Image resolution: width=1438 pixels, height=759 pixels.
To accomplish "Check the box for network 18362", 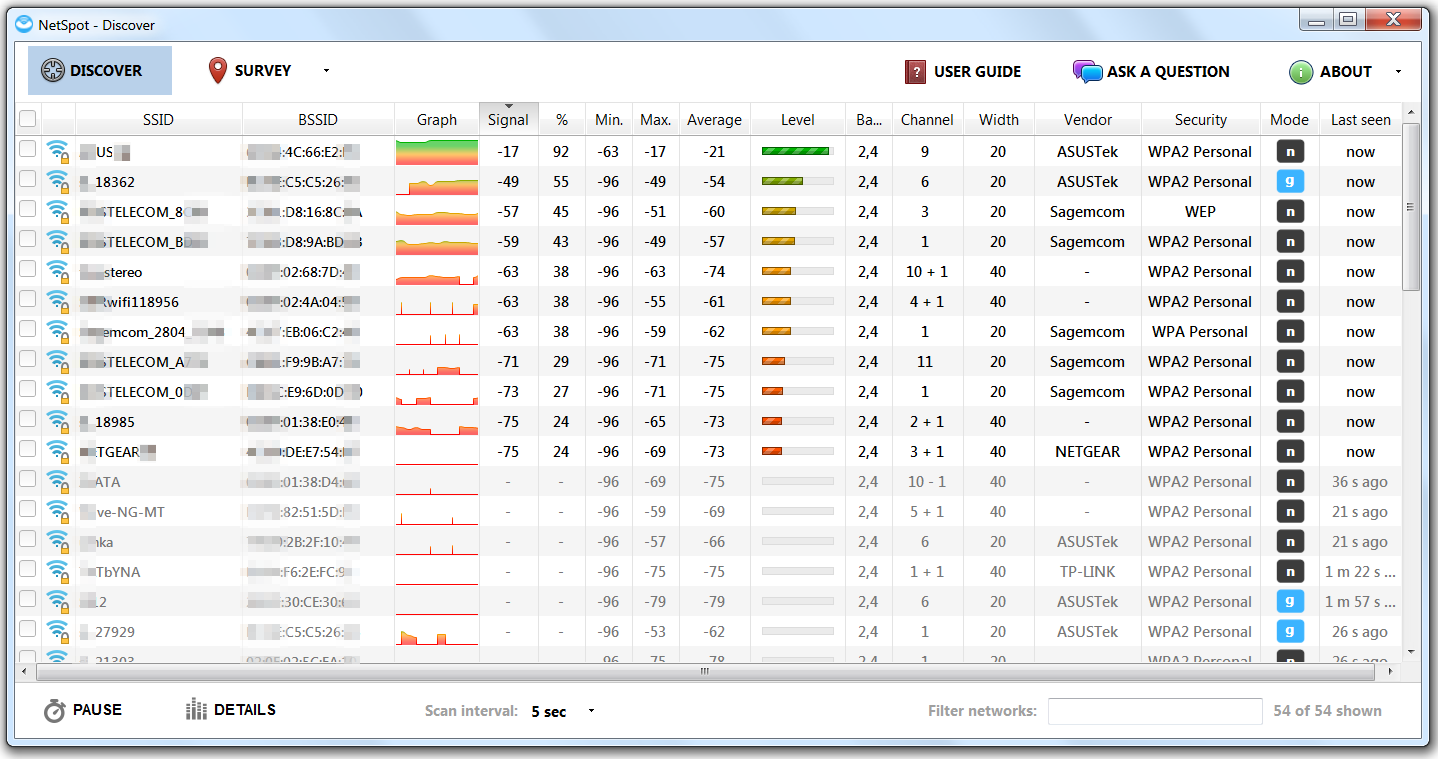I will 28,181.
